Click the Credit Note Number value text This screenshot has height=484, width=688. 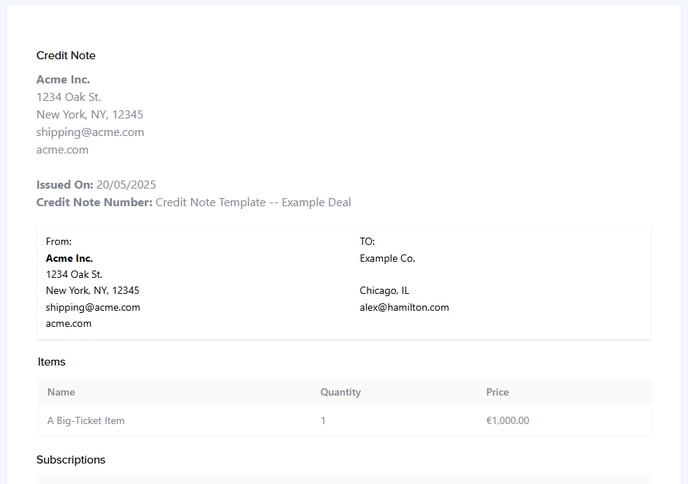(253, 202)
